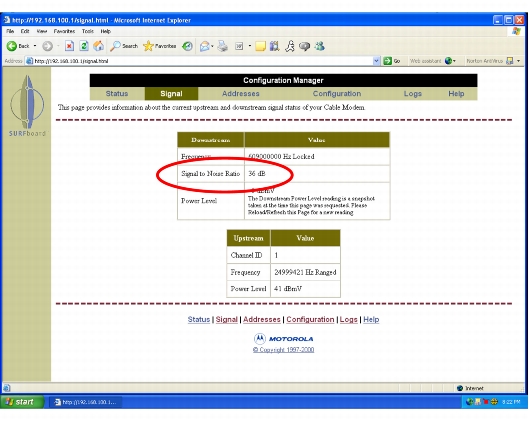This screenshot has height=422, width=530.
Task: Open the Favorites menu
Action: point(64,31)
